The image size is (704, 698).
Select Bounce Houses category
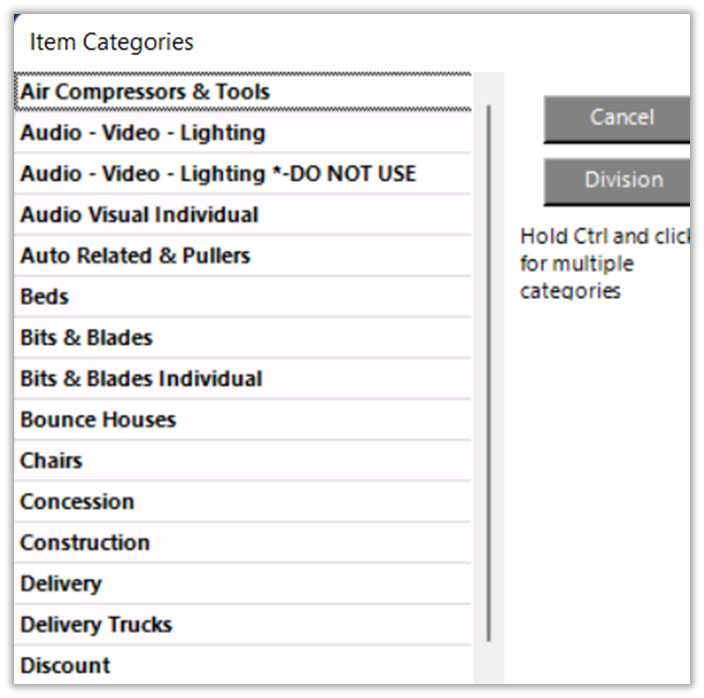click(x=98, y=420)
